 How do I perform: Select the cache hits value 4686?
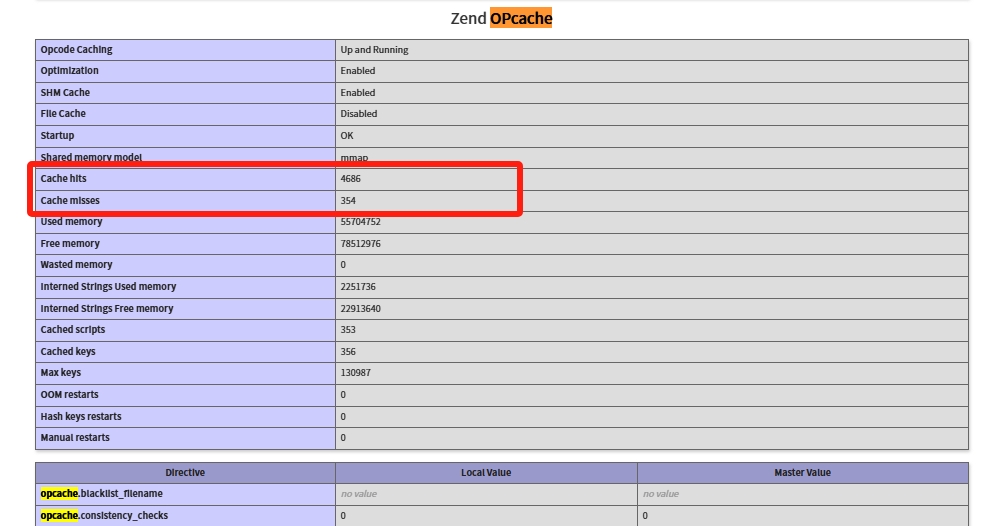coord(350,179)
